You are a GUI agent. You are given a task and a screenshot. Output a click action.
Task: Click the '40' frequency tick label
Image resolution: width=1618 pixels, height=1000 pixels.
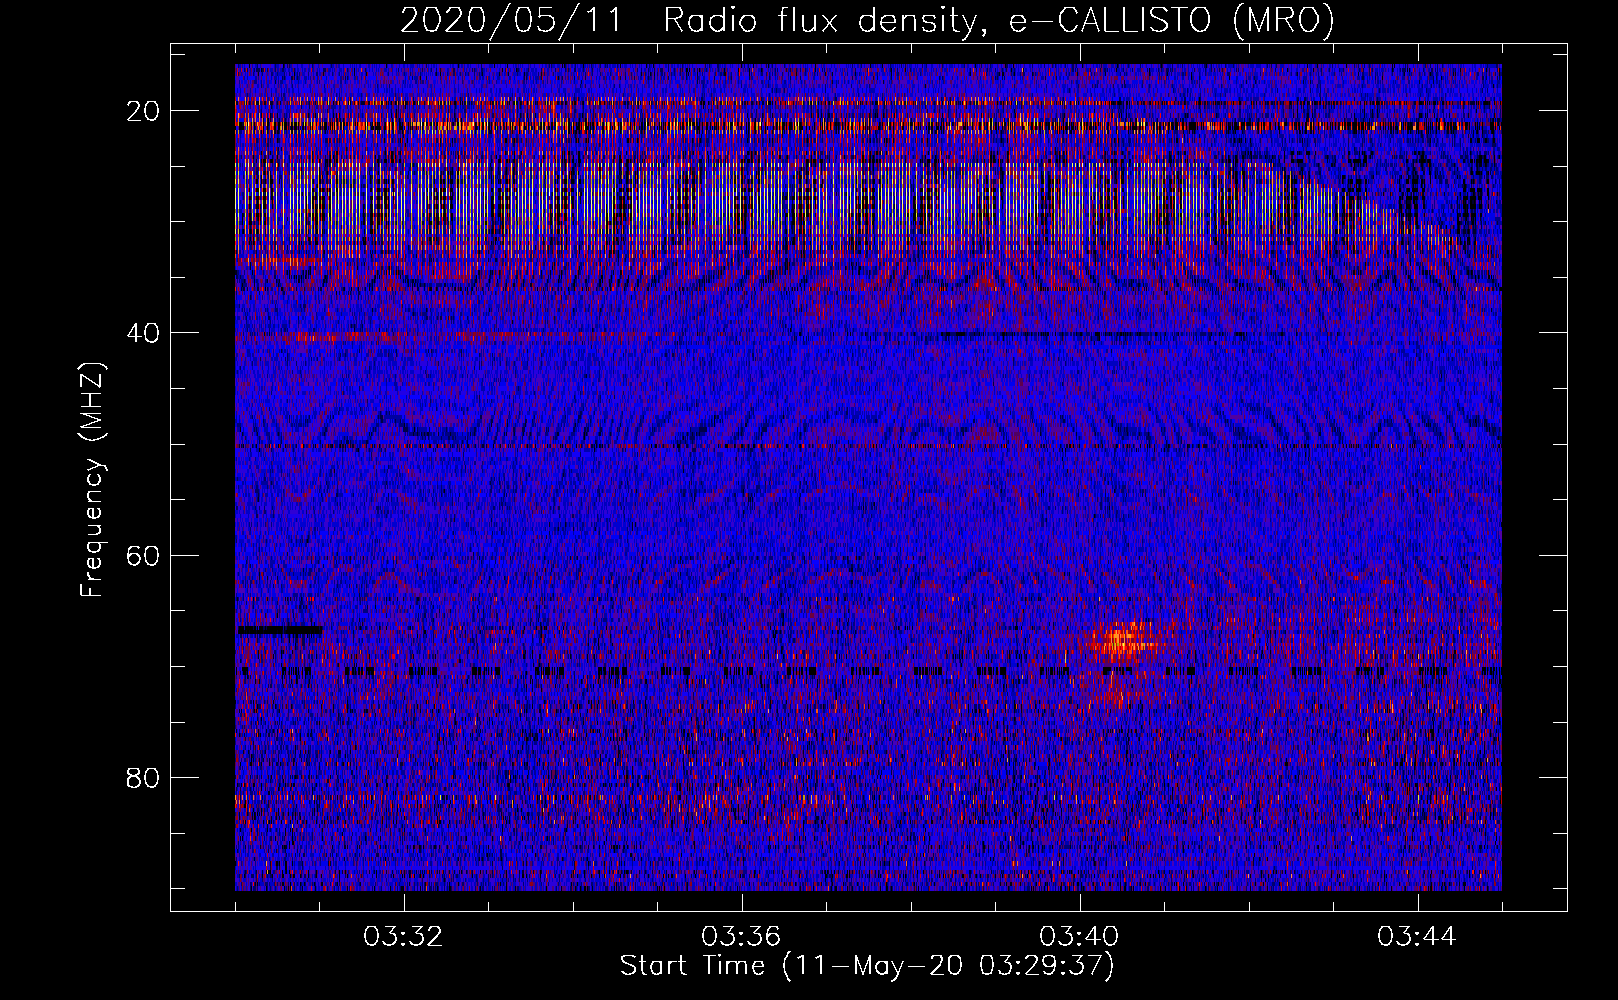144,333
